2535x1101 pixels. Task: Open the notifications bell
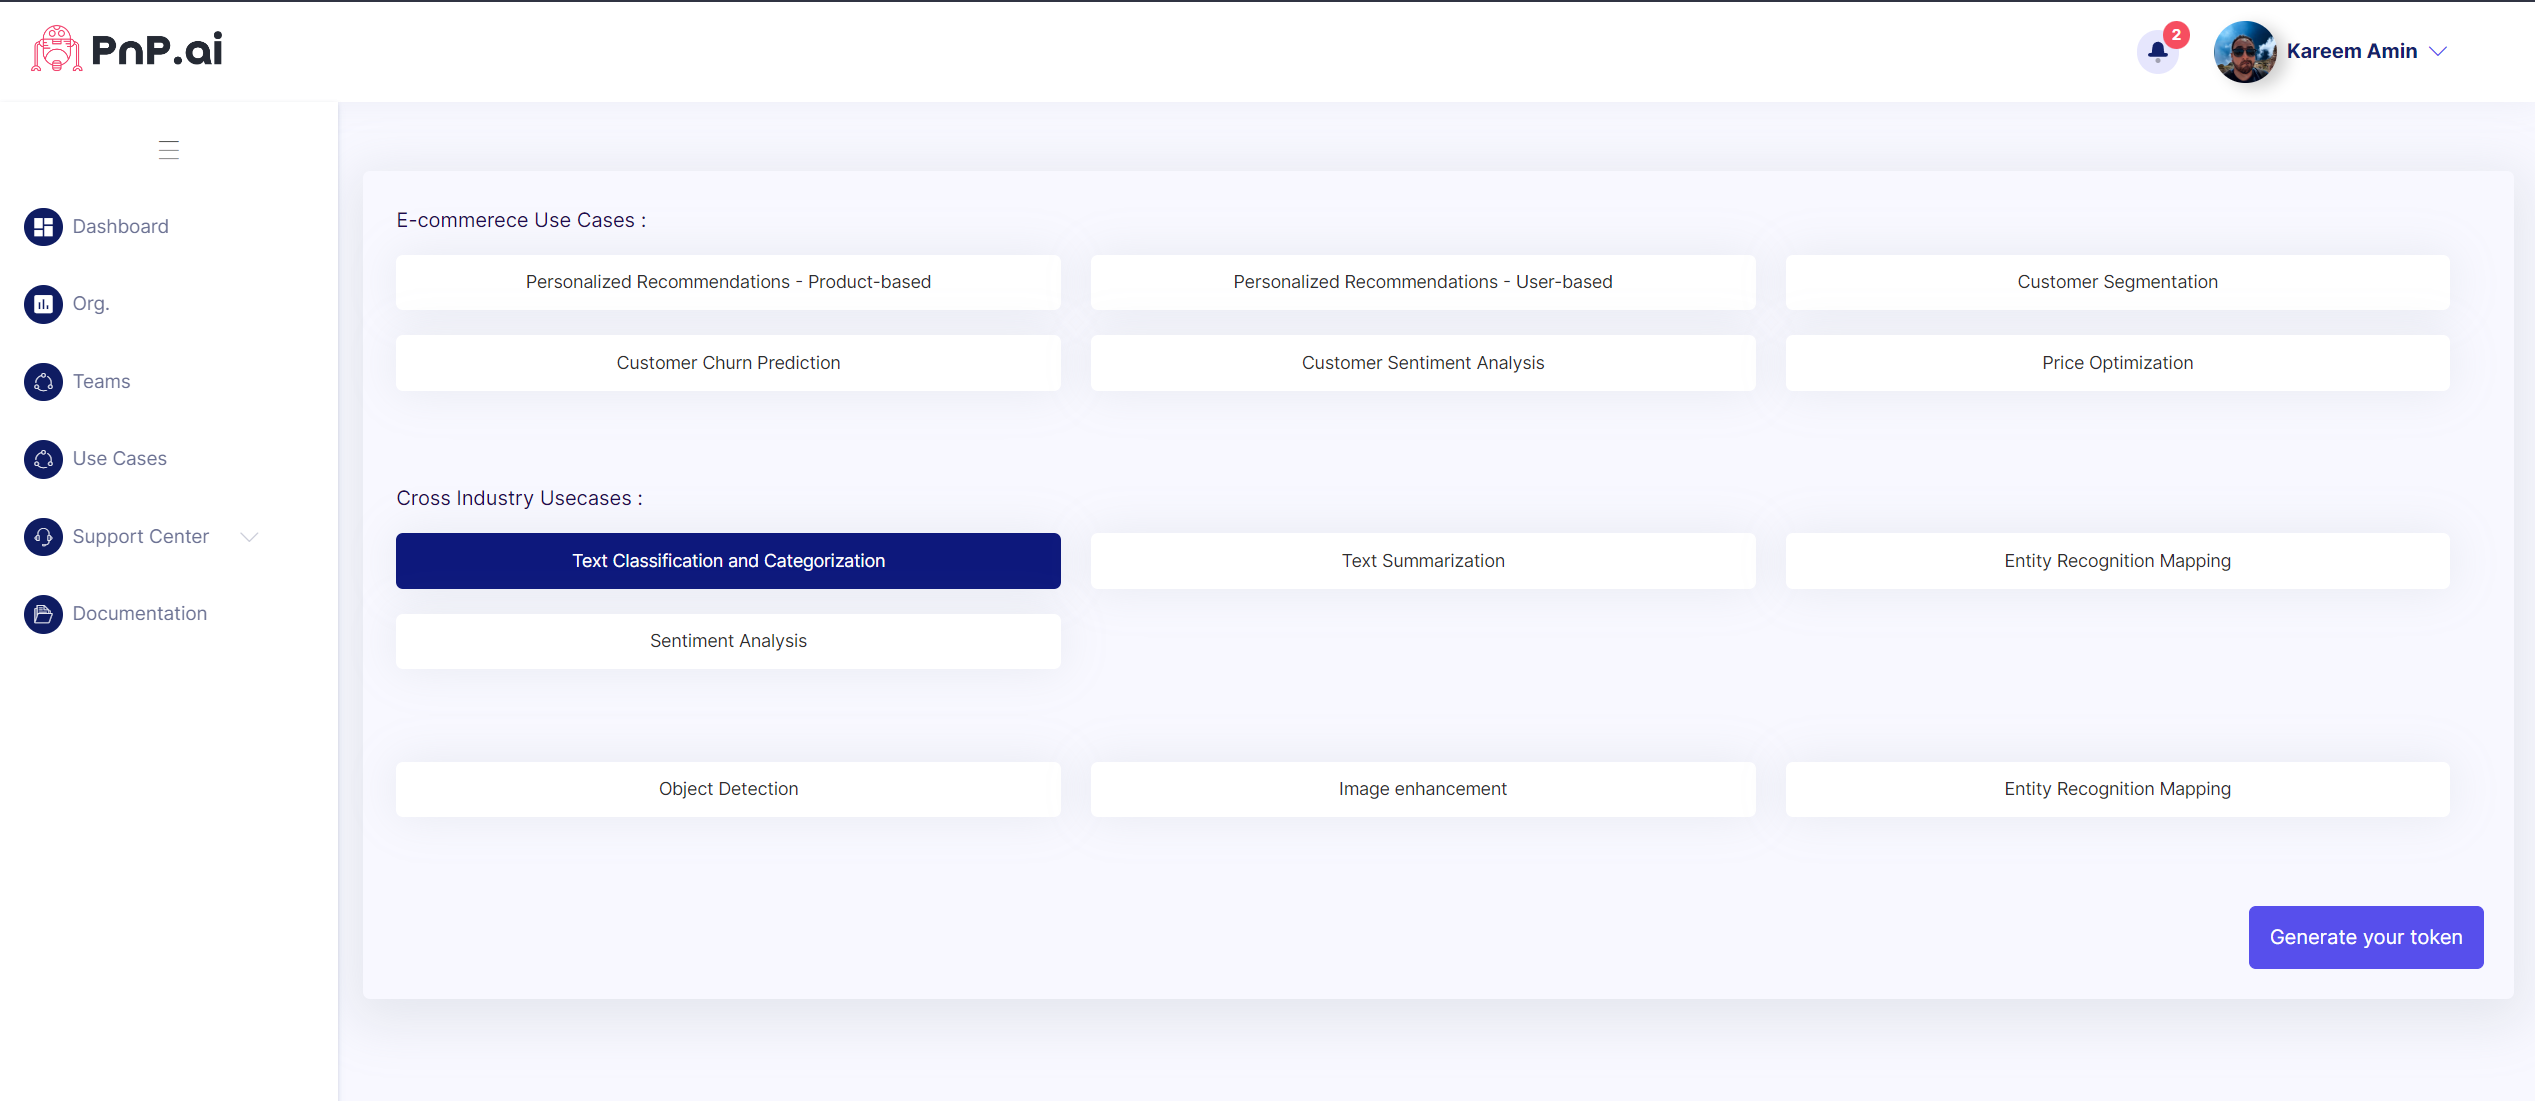pos(2157,51)
